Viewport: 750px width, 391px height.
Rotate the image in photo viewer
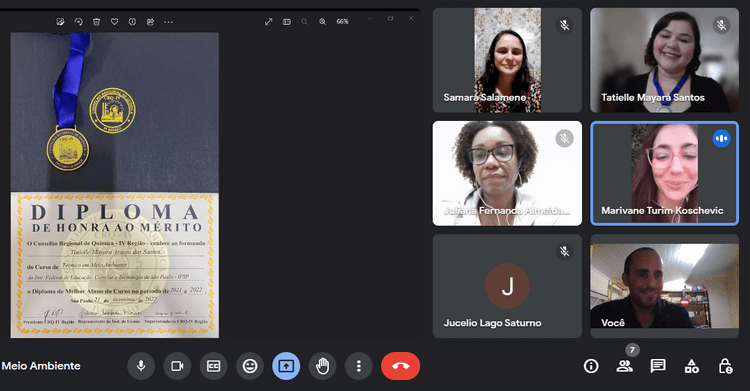[78, 22]
